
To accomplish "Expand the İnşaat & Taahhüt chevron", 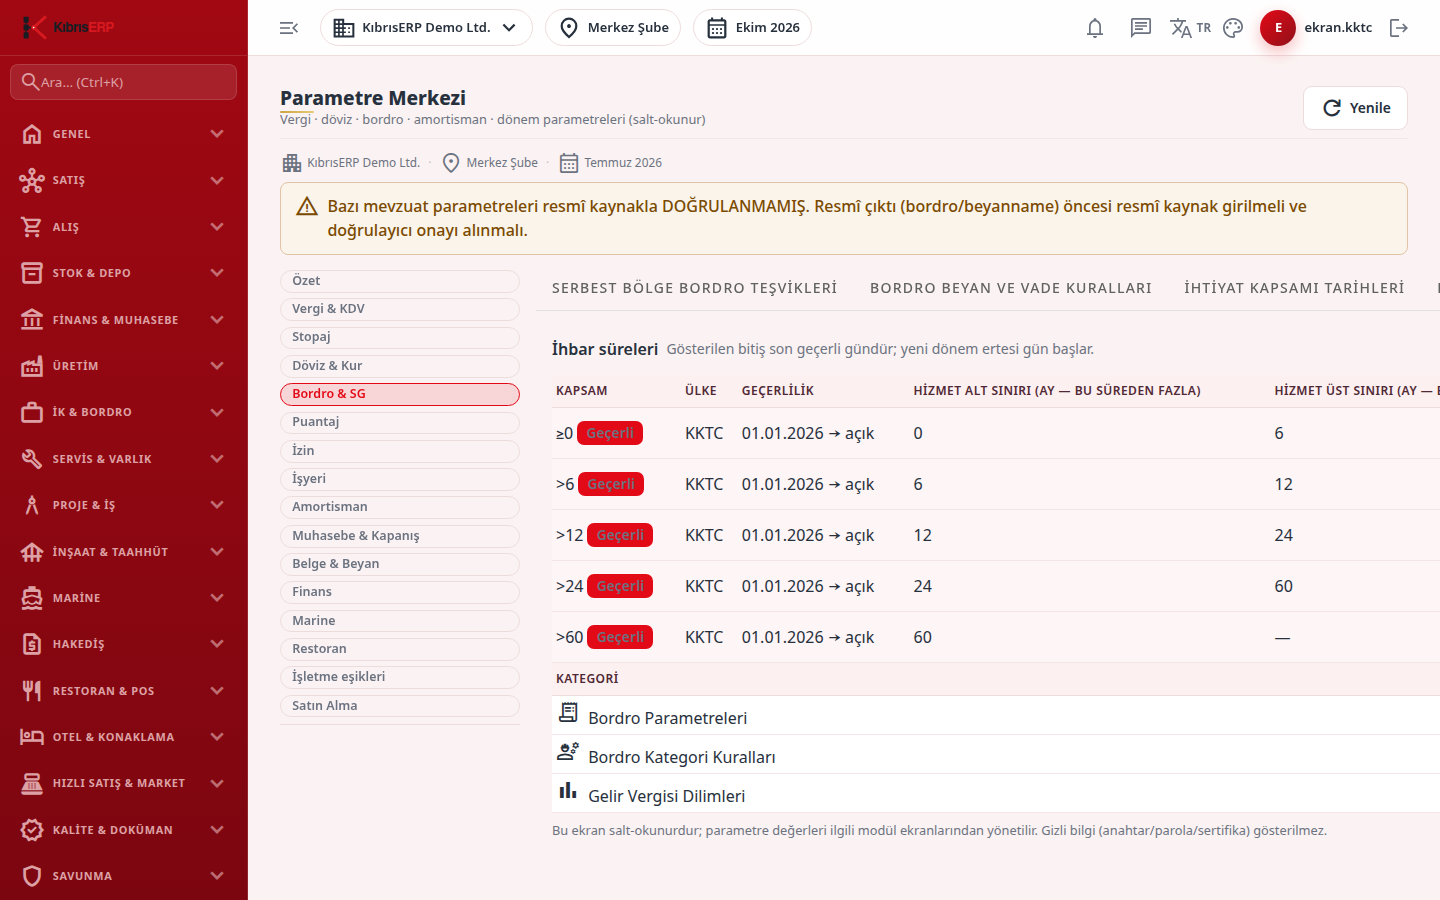I will coord(217,552).
